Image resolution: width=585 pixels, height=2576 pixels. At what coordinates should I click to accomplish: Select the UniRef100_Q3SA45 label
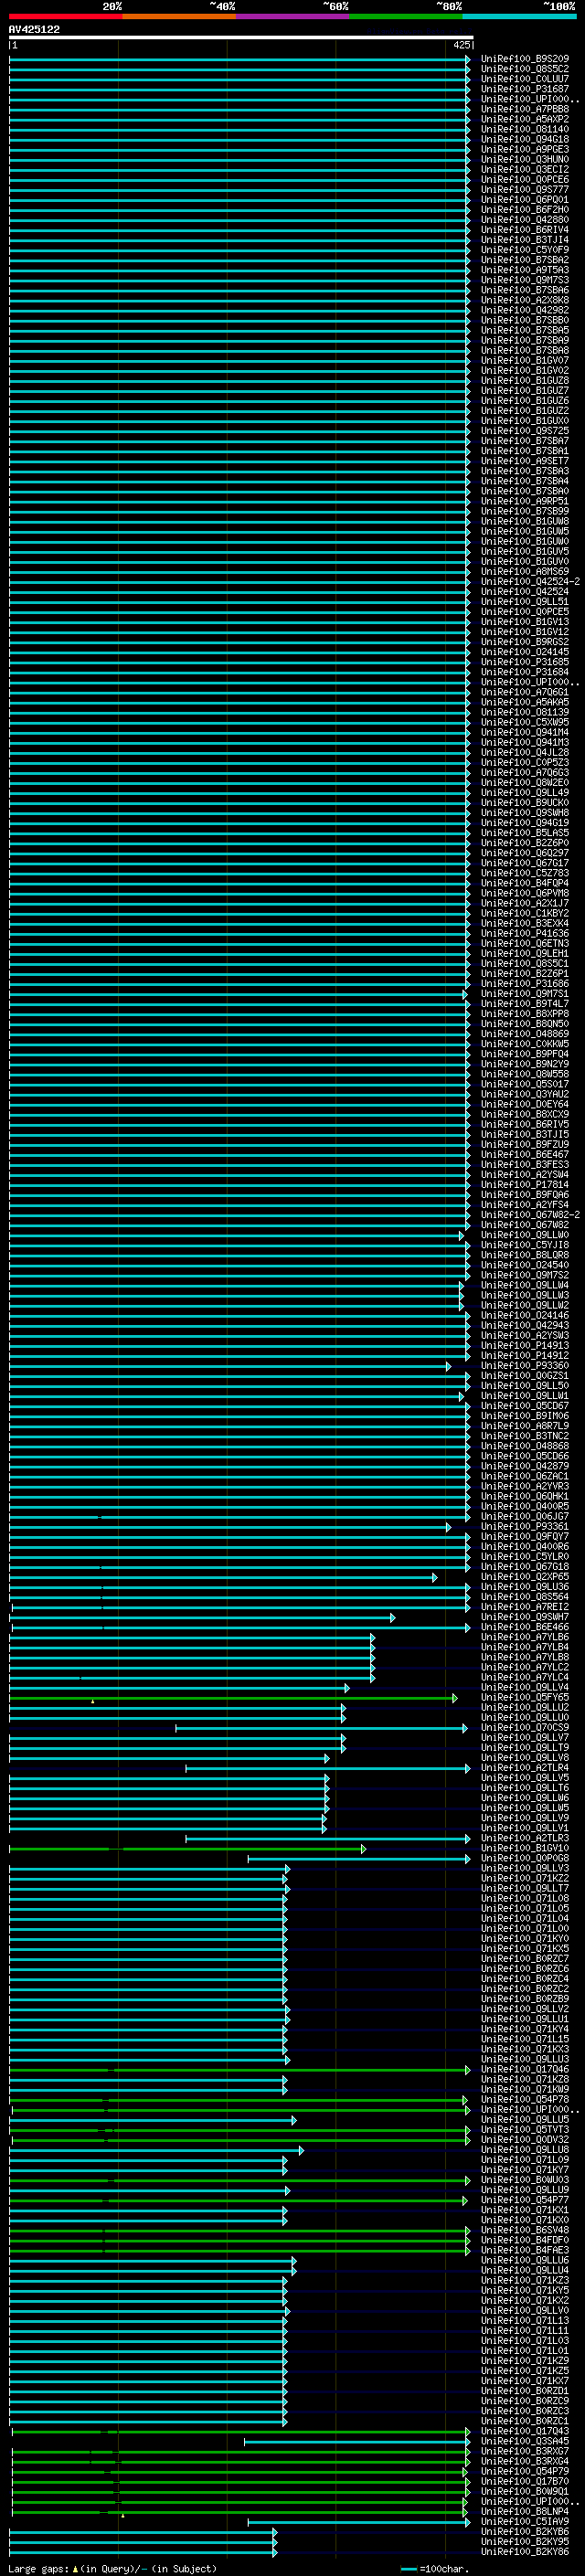tap(525, 2441)
